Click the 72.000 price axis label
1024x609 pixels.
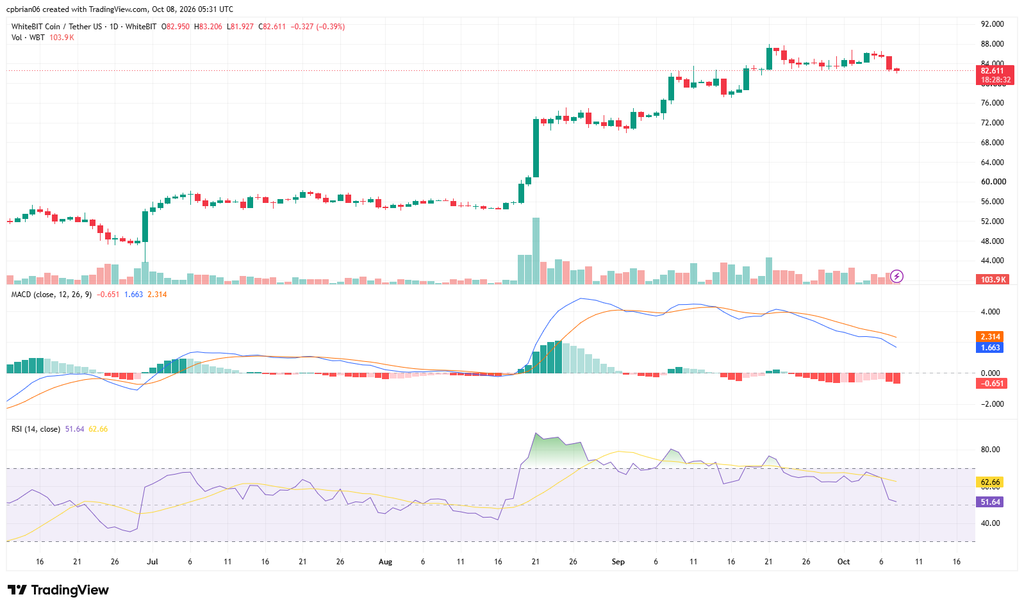click(992, 123)
